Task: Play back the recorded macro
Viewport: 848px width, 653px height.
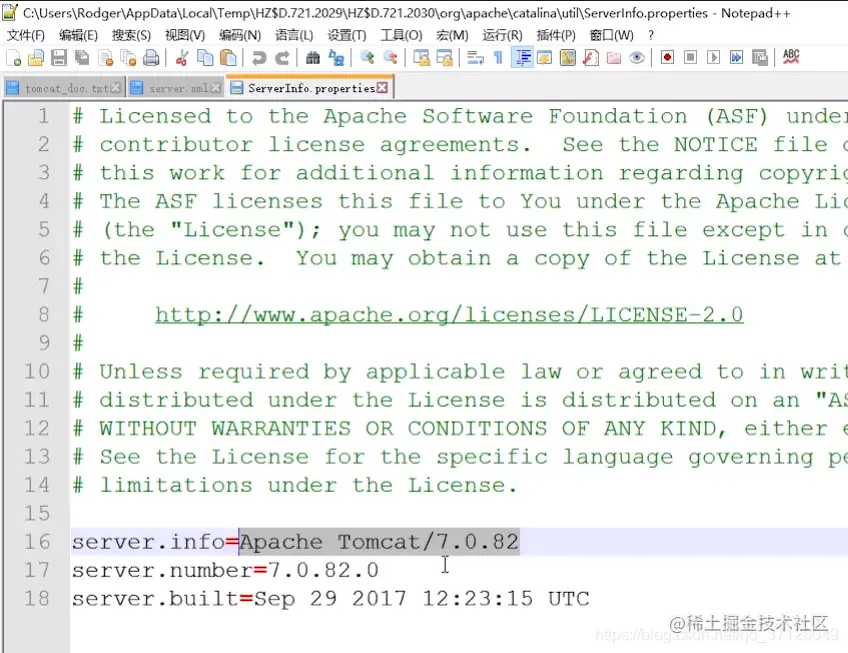Action: coord(713,58)
